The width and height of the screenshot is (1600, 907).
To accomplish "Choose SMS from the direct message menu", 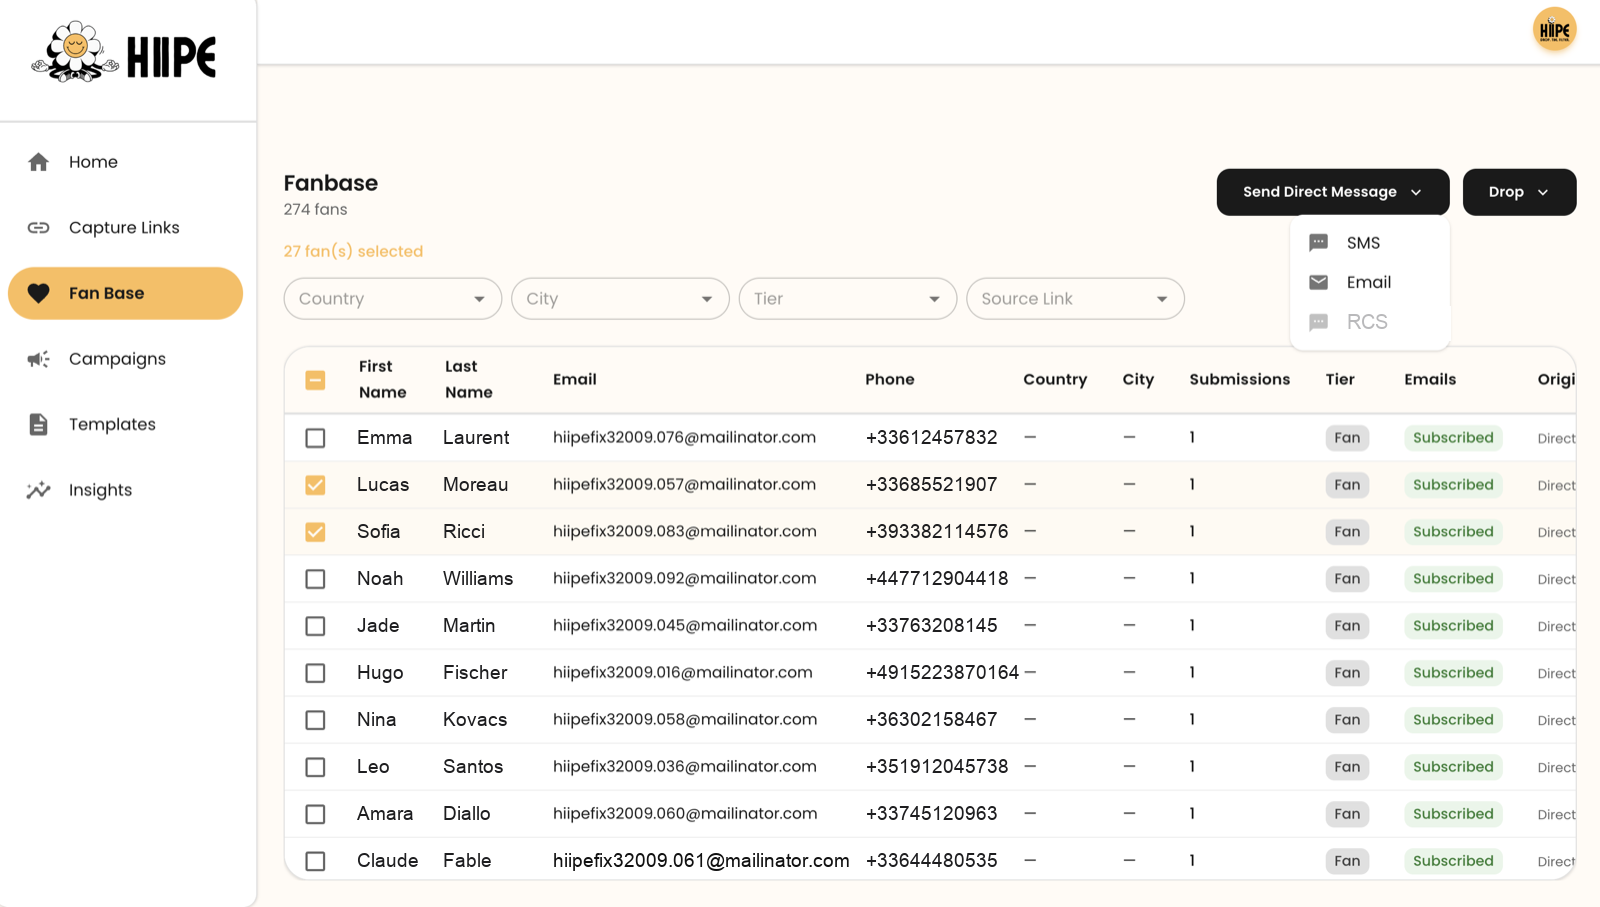I will click(1370, 243).
